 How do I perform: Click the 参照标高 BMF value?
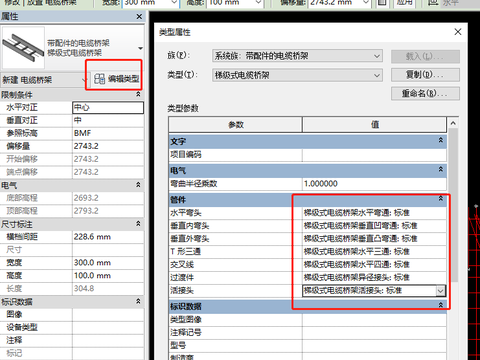(108, 133)
